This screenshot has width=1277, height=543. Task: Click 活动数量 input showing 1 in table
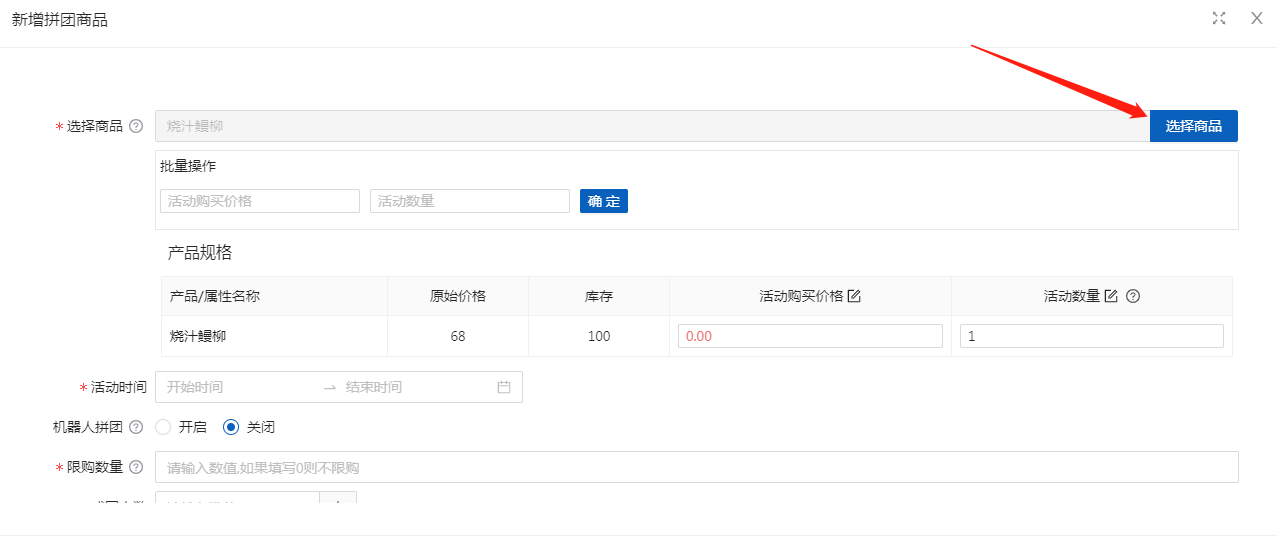pos(1091,336)
